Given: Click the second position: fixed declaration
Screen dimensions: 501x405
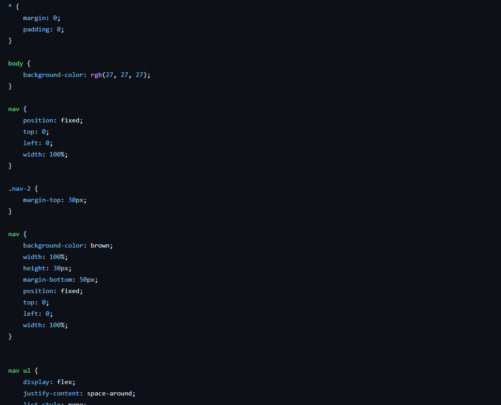Looking at the screenshot, I should point(53,291).
